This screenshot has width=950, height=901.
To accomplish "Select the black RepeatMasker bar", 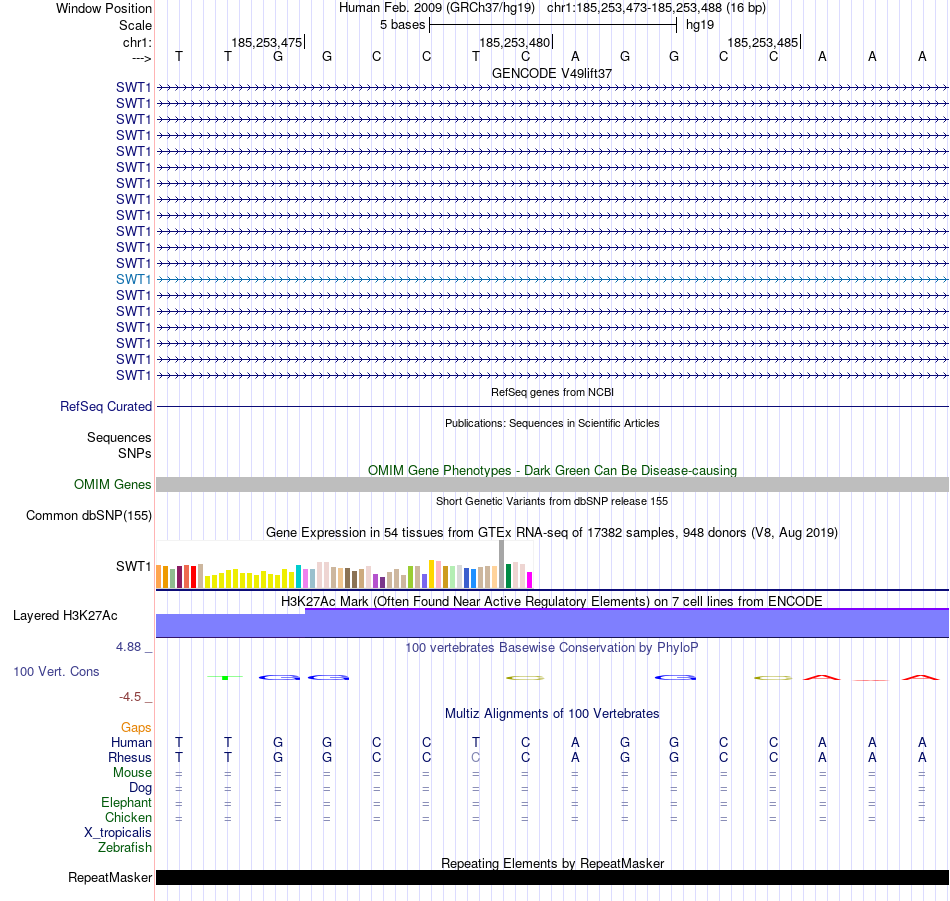I will (552, 877).
